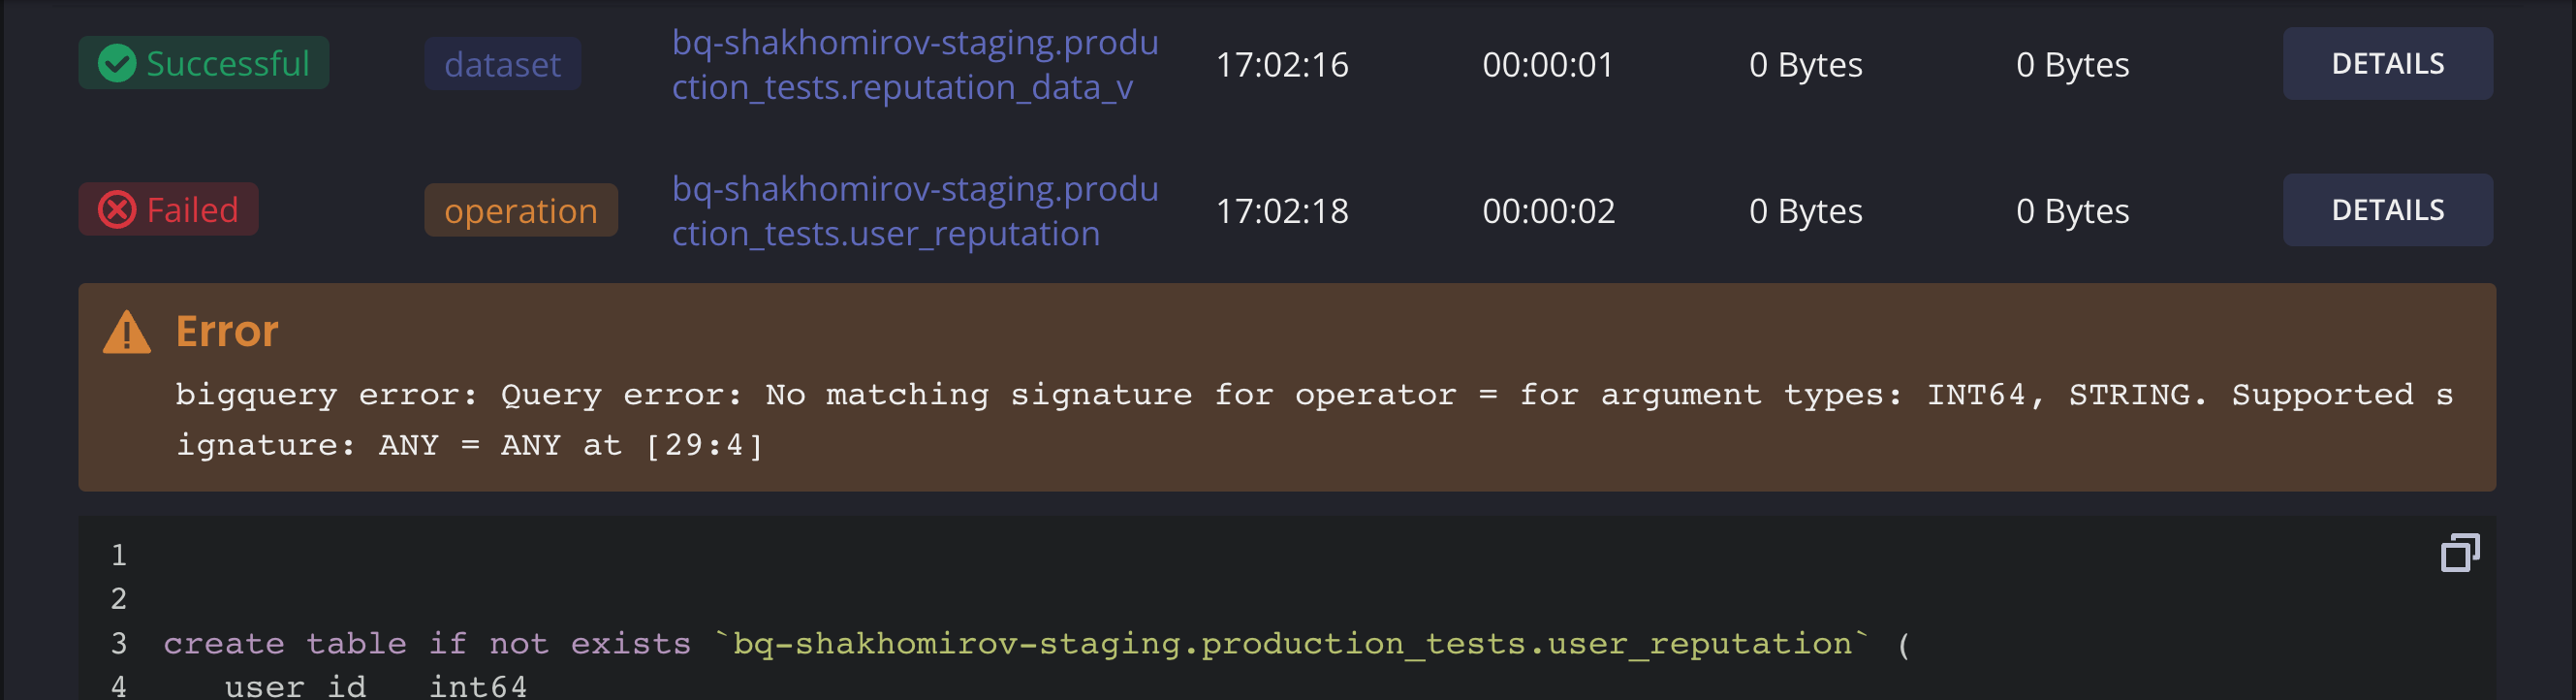This screenshot has height=700, width=2576.
Task: Click line number 3 in the code viewer
Action: 118,642
